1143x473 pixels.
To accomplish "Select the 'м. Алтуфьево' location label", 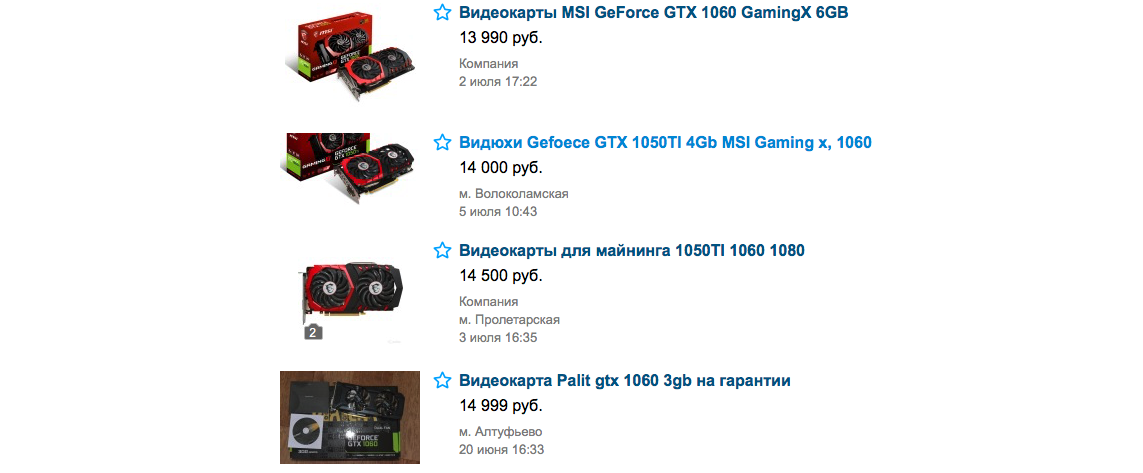I will pyautogui.click(x=501, y=431).
